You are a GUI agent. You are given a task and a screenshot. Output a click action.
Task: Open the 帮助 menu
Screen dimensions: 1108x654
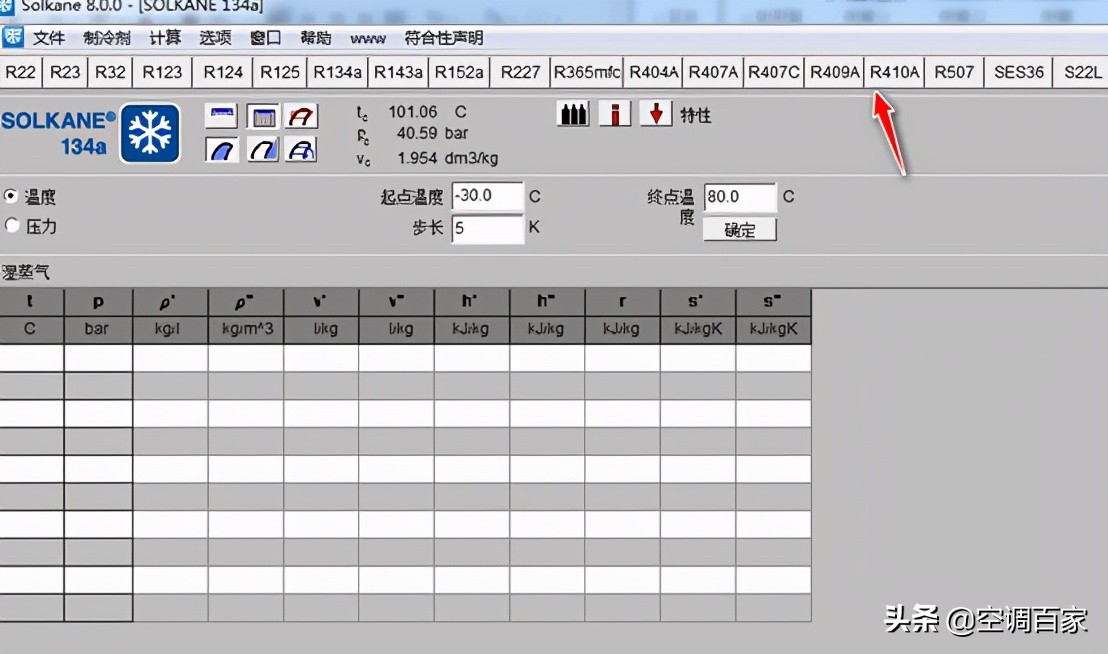[316, 37]
